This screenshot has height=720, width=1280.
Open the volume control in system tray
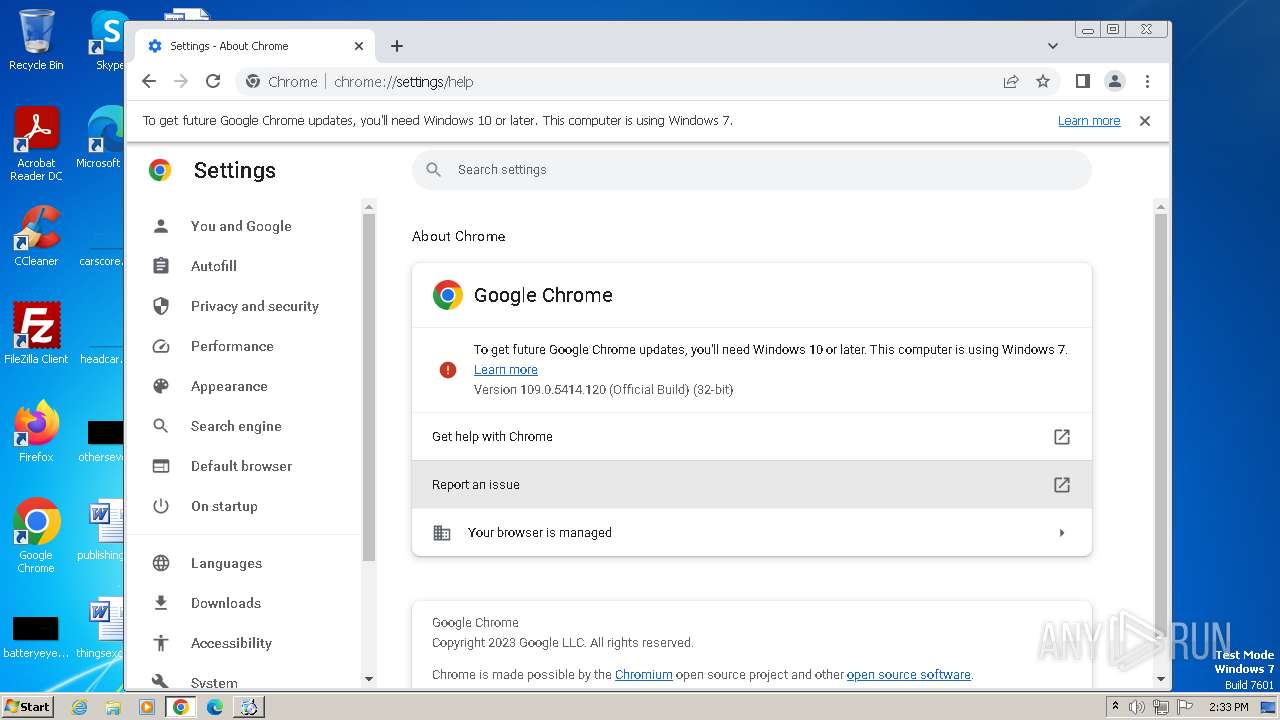[1137, 707]
